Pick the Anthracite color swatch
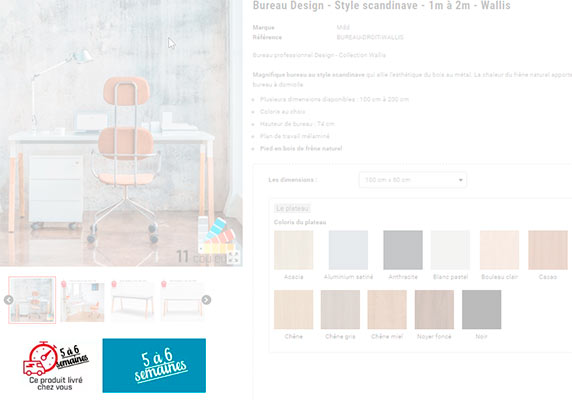 click(403, 250)
